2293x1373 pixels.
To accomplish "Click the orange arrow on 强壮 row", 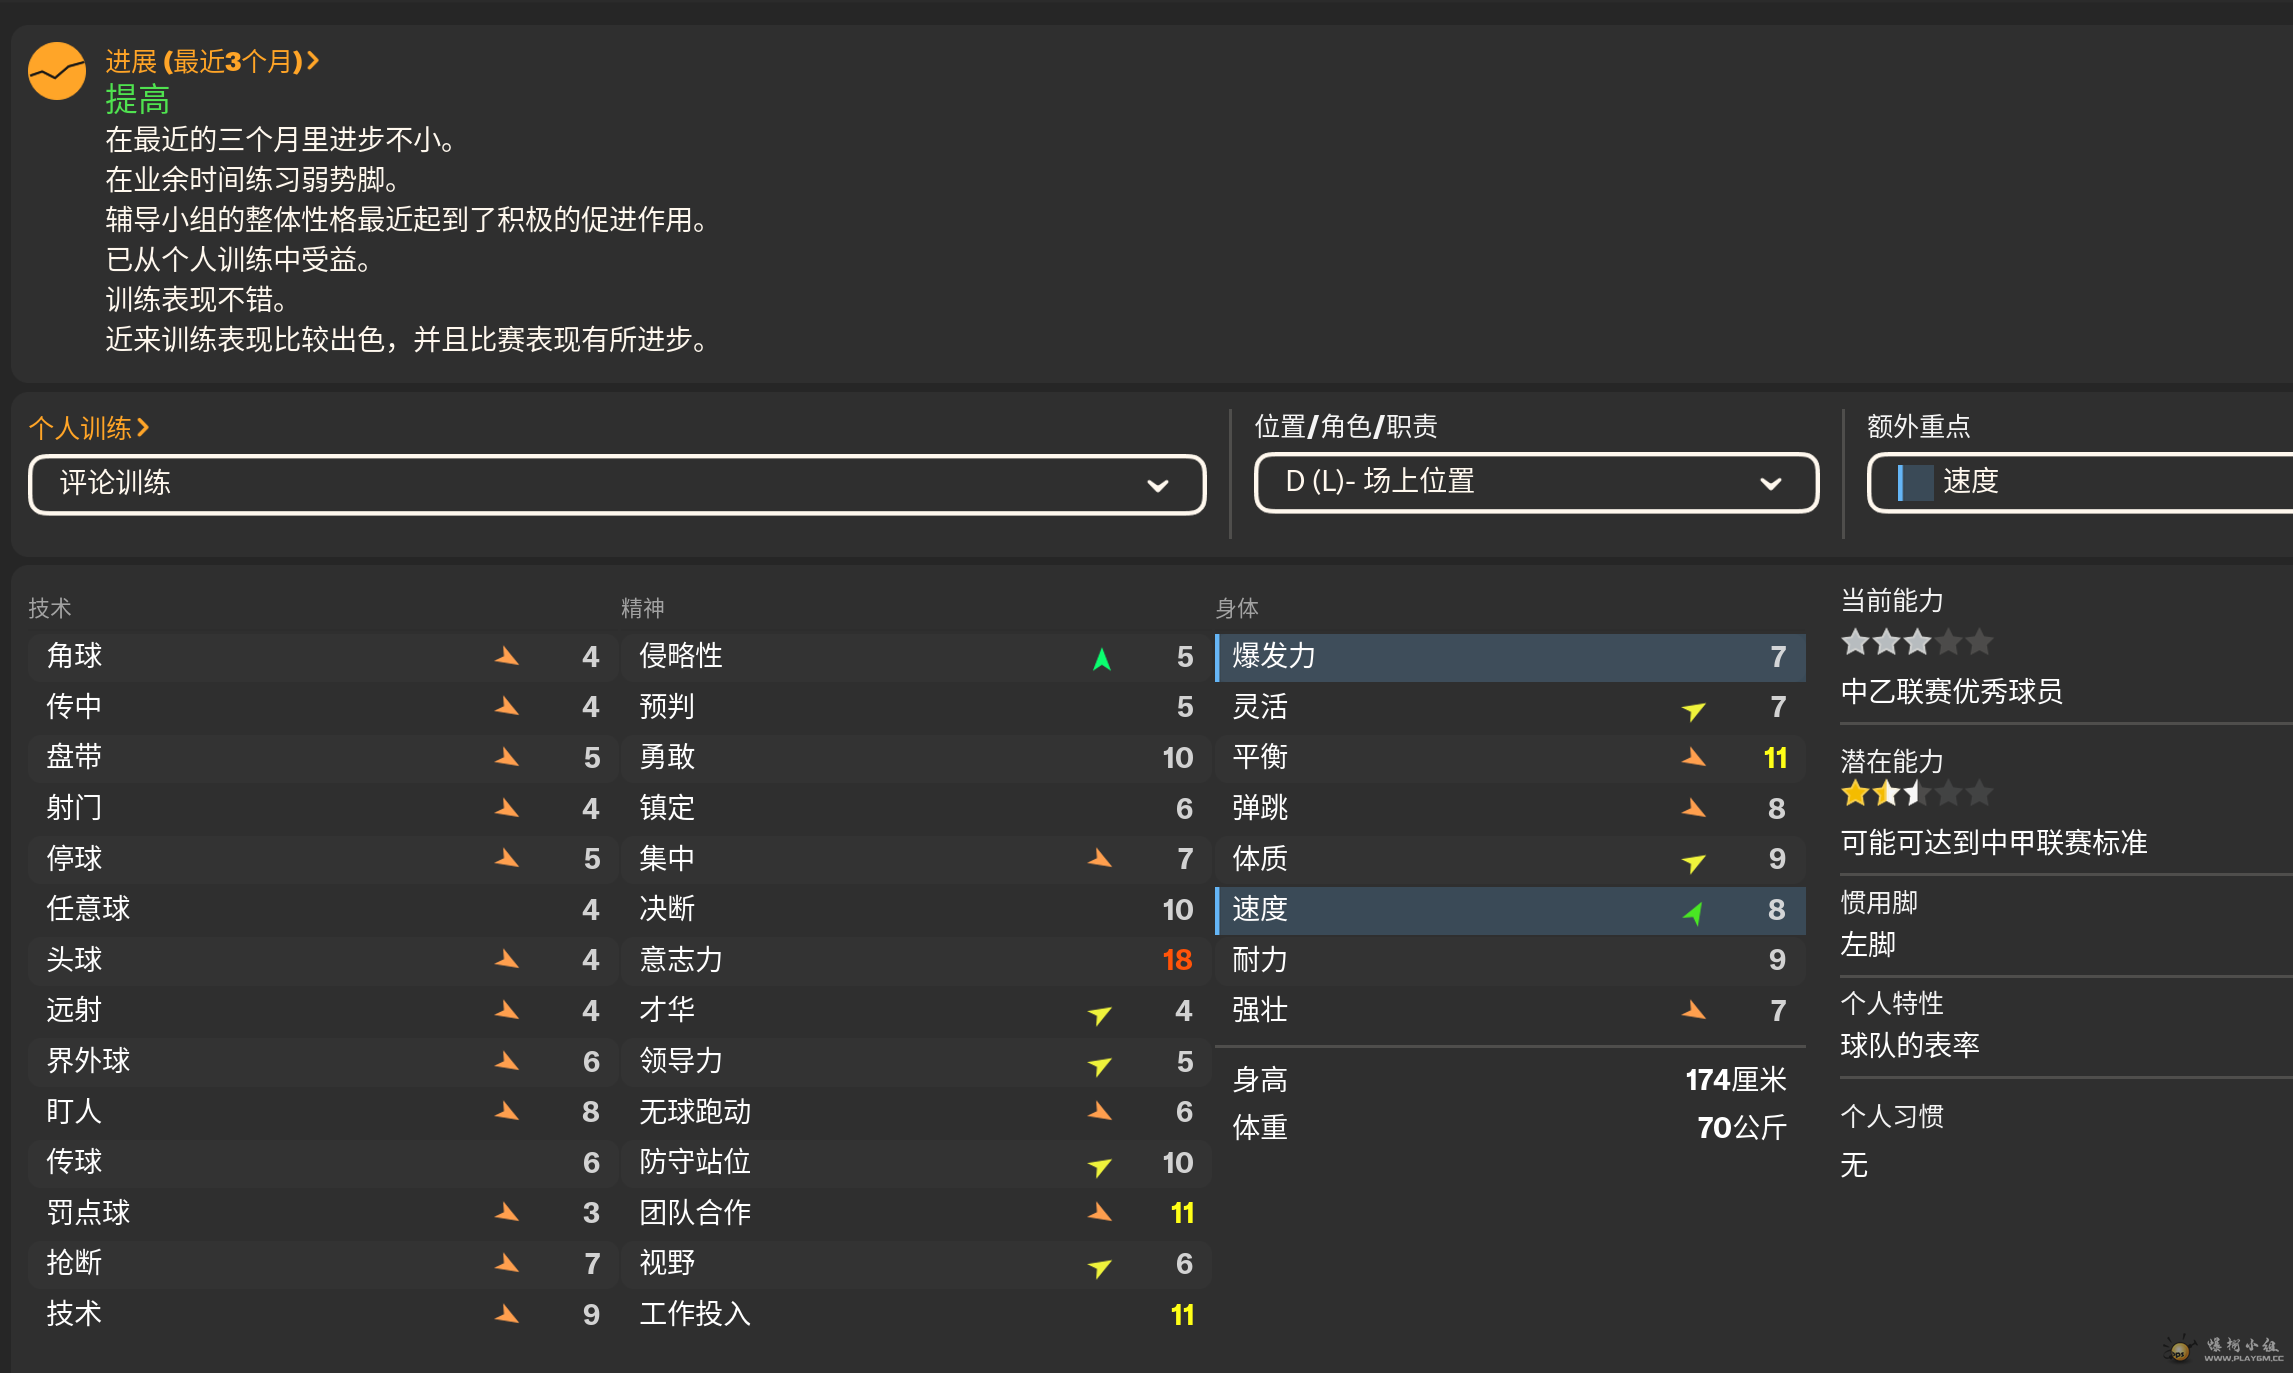I will pos(1693,1010).
